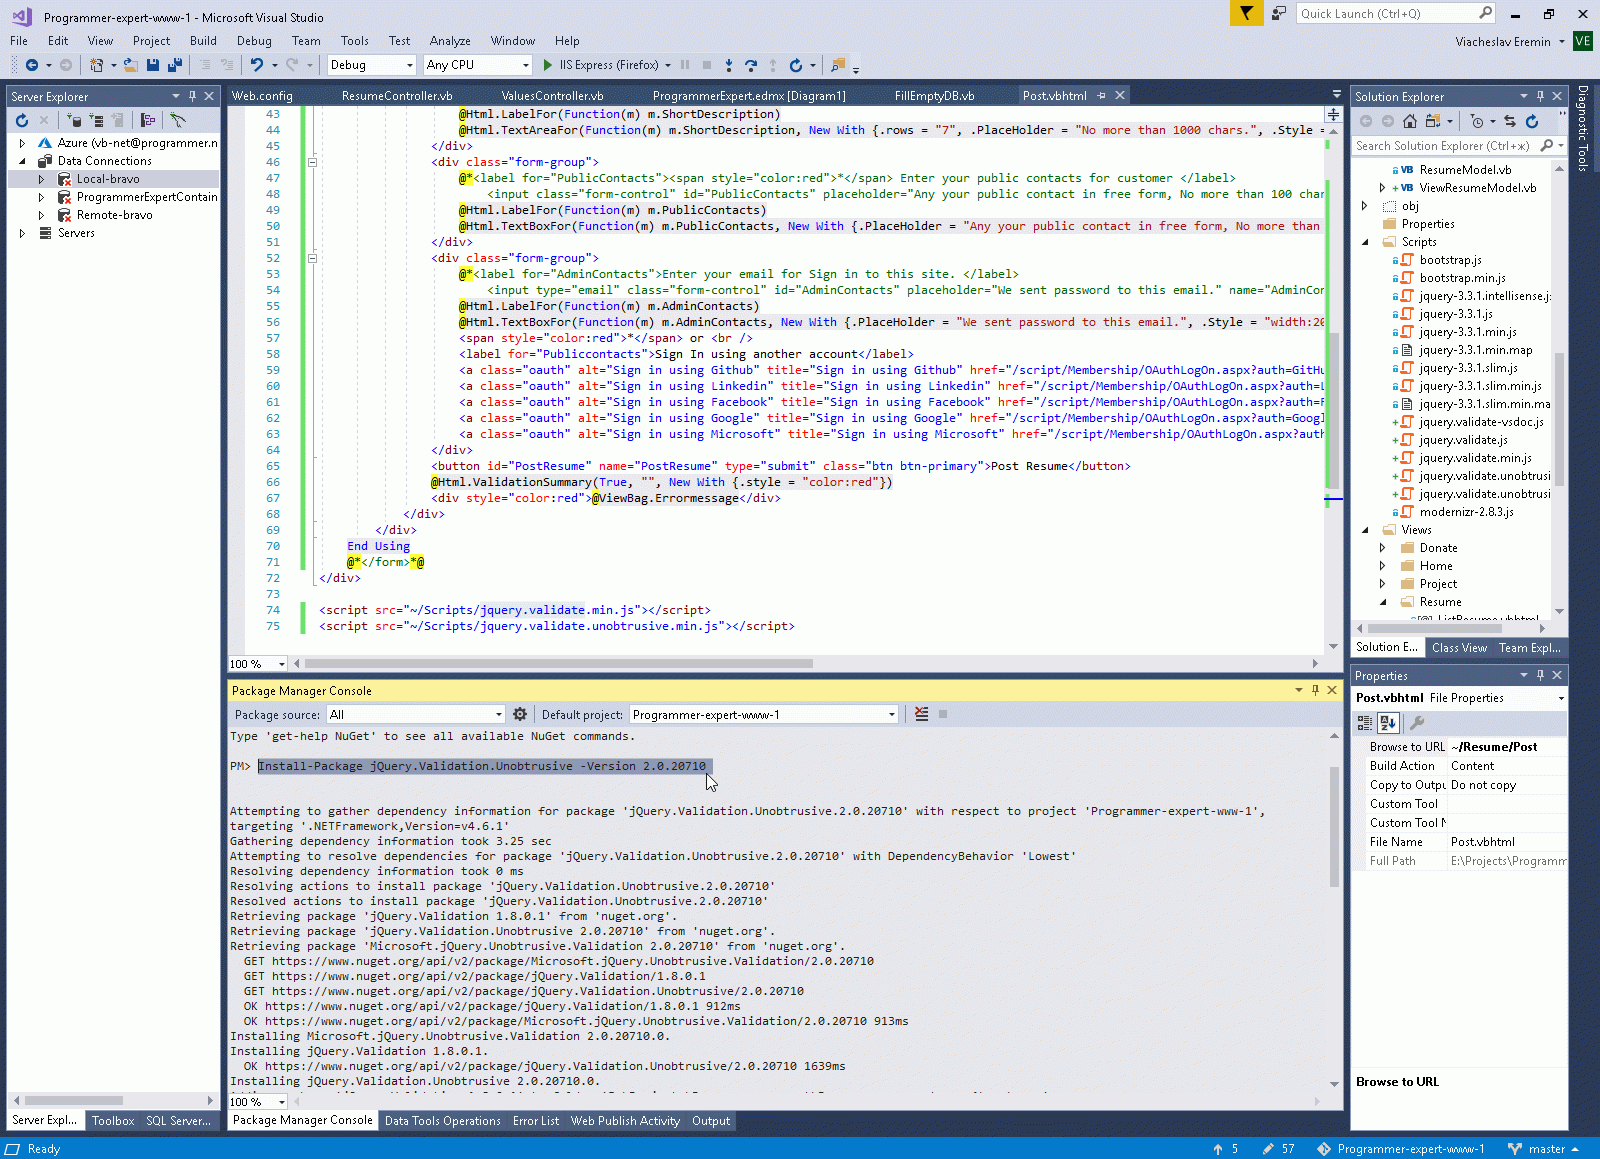Expand the Donate folder under Views
The image size is (1600, 1159).
point(1383,548)
